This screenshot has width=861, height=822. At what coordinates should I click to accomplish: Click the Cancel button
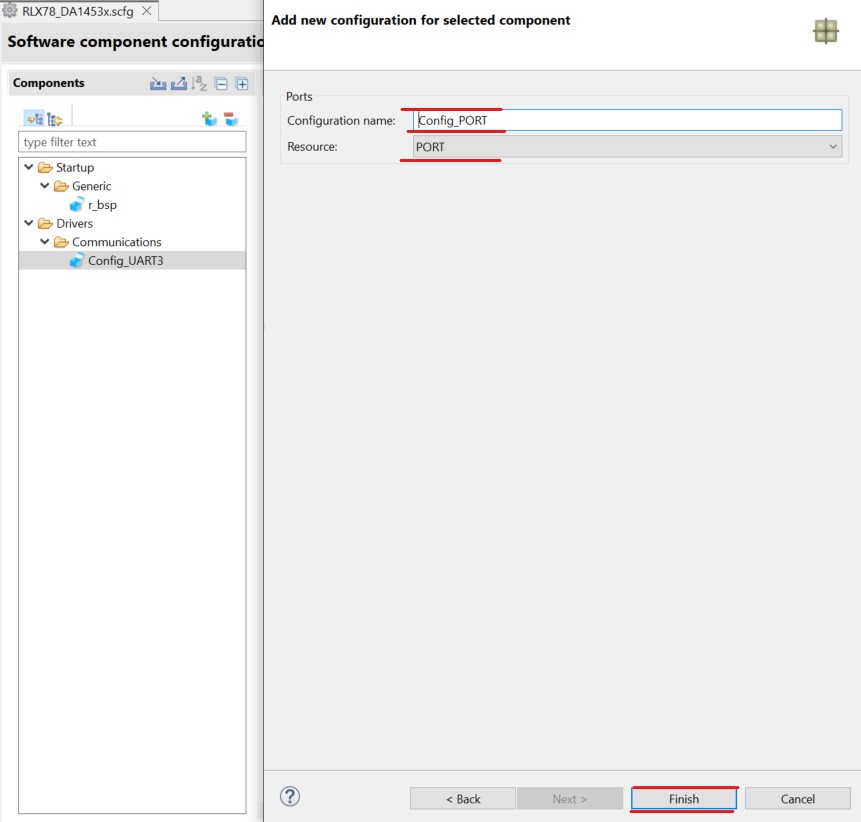click(797, 799)
